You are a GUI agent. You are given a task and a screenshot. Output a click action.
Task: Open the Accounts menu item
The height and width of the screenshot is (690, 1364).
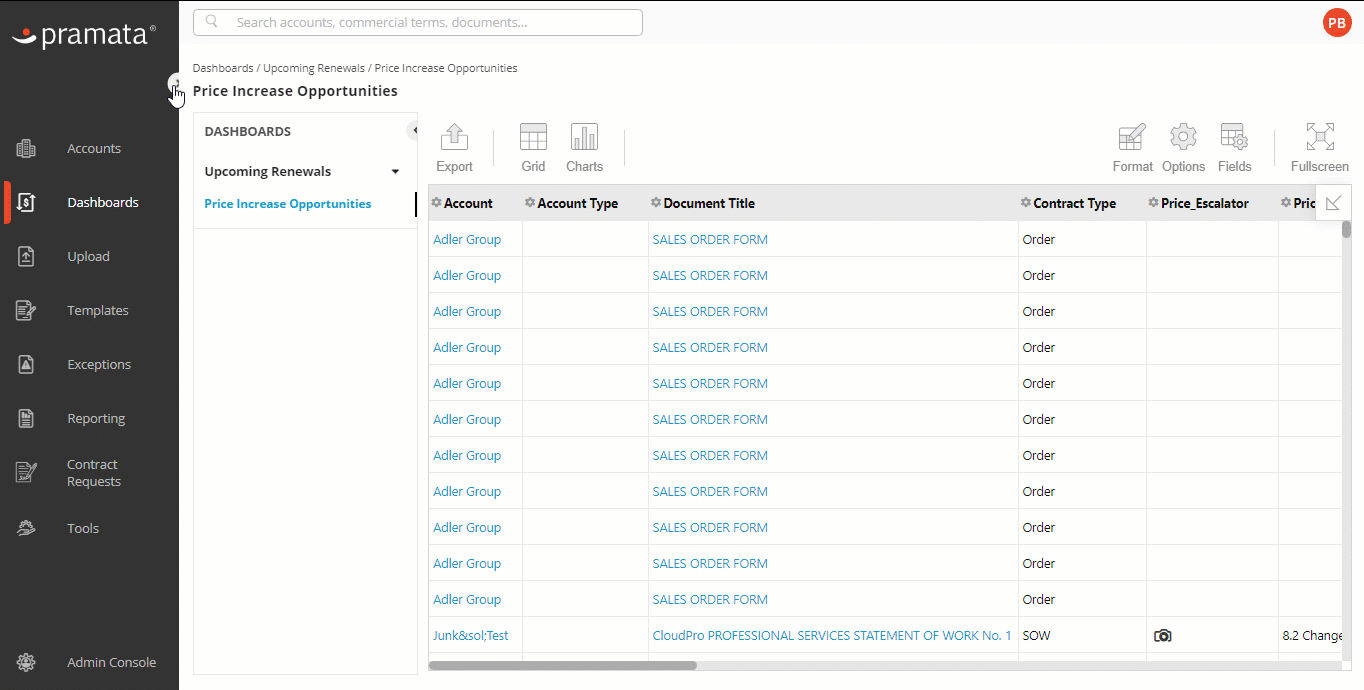(94, 149)
